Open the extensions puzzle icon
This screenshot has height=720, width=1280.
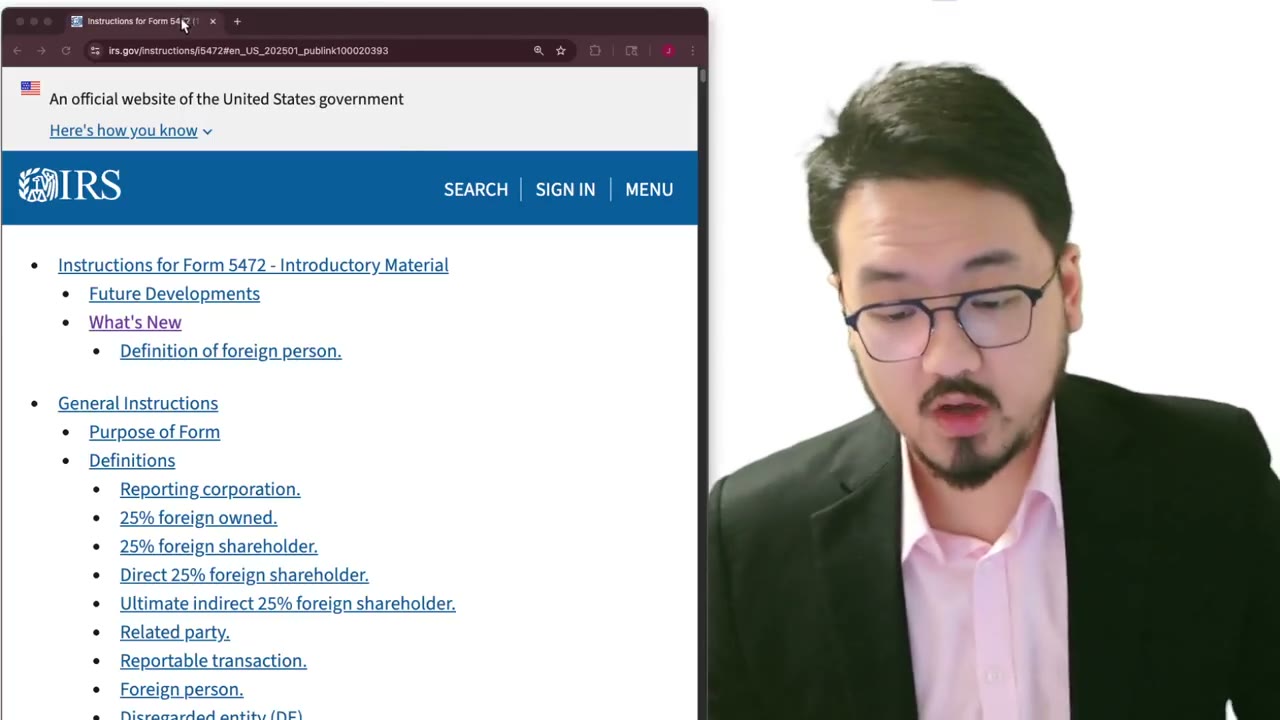(x=595, y=50)
